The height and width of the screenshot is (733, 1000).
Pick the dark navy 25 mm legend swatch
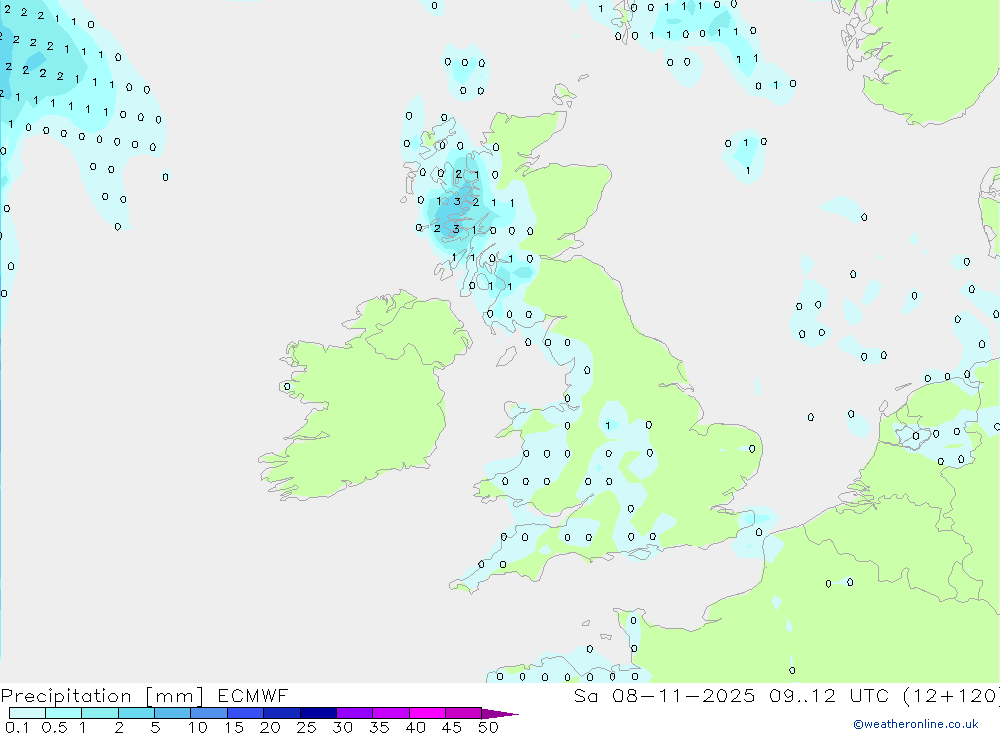click(x=317, y=714)
